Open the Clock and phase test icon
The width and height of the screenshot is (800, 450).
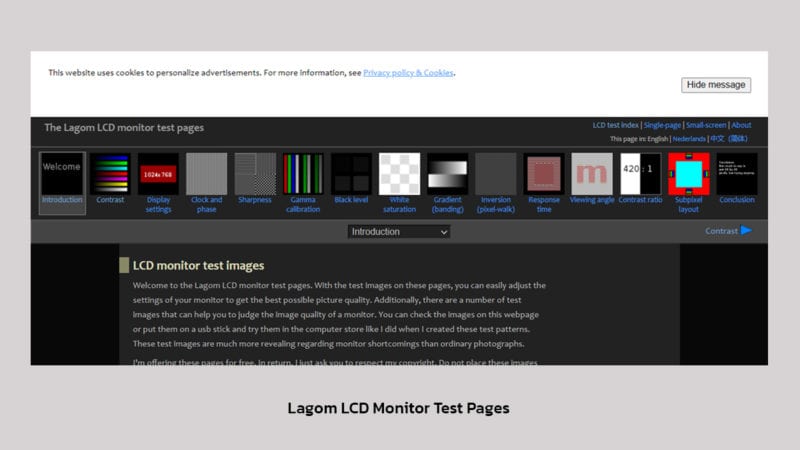pyautogui.click(x=207, y=173)
